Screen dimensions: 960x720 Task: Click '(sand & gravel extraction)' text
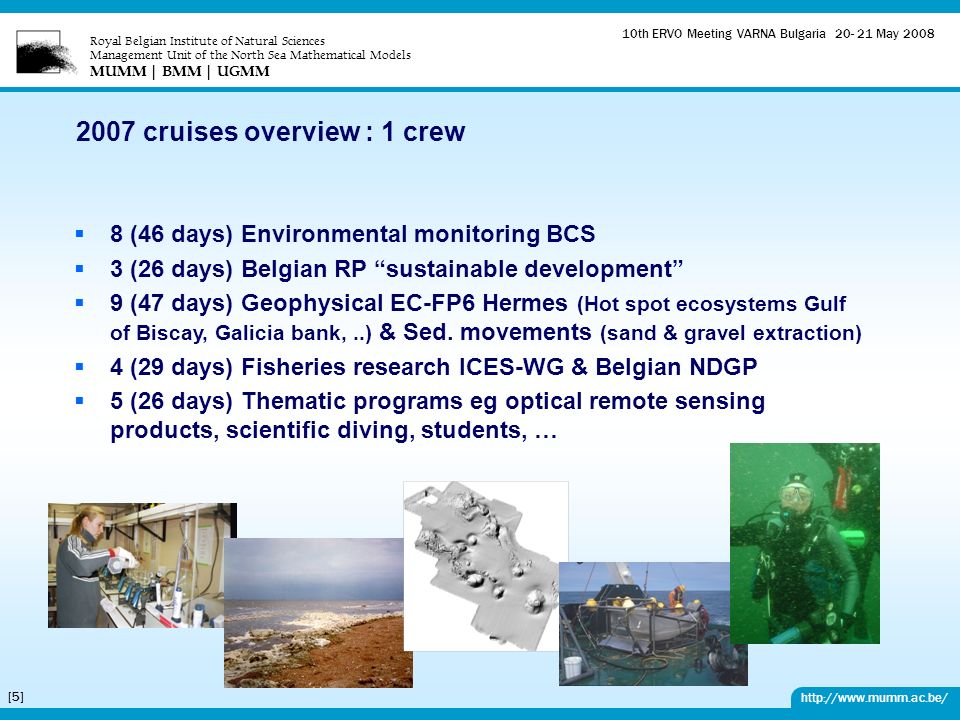tap(731, 333)
